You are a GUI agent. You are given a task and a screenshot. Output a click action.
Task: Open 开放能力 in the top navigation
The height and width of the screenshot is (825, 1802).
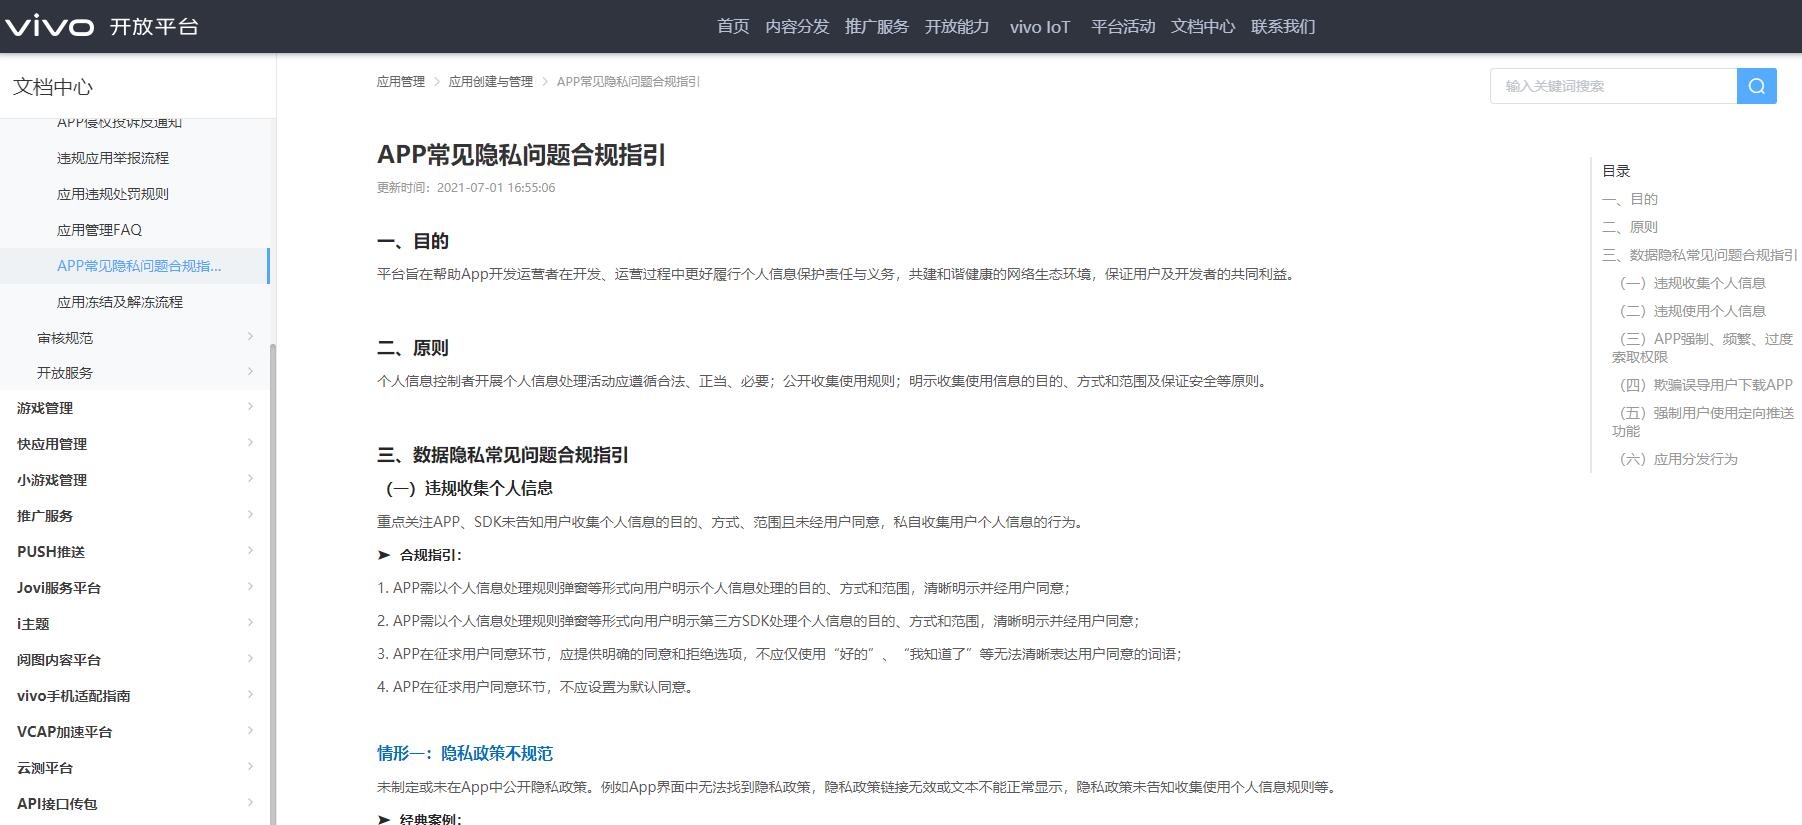tap(957, 27)
